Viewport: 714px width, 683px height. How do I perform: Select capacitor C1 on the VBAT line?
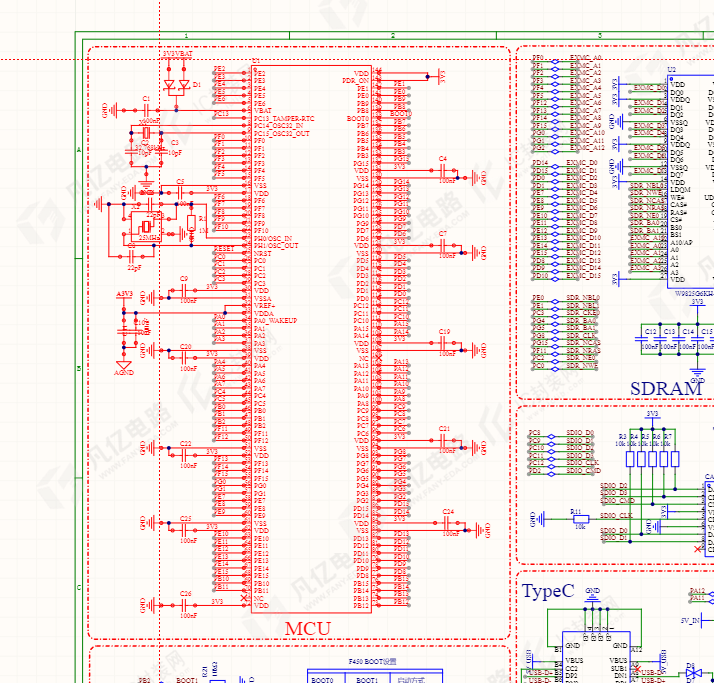146,110
